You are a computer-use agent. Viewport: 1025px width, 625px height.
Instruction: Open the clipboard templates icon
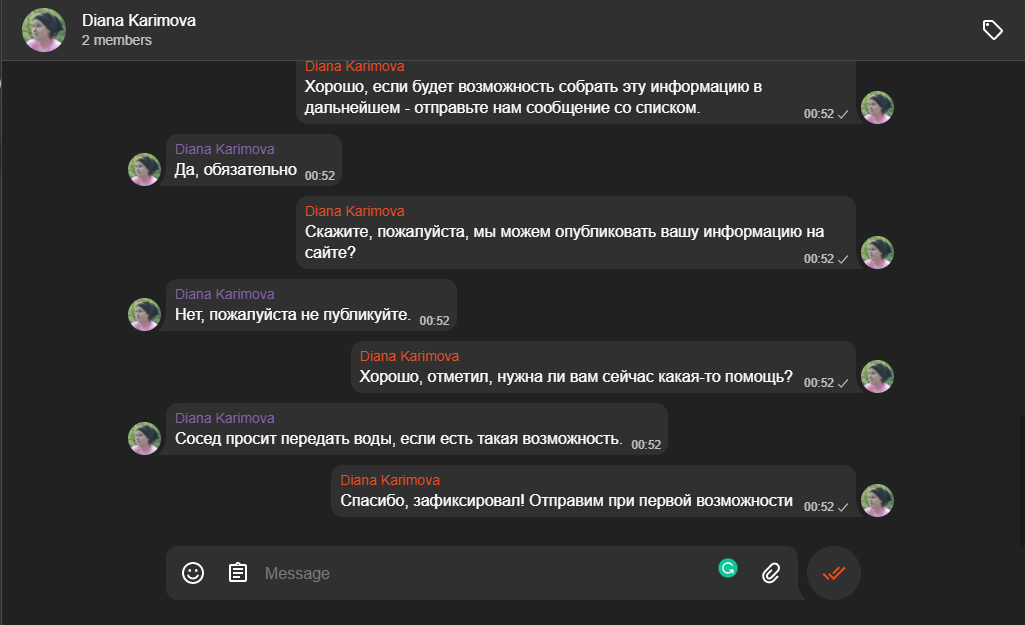(x=238, y=573)
